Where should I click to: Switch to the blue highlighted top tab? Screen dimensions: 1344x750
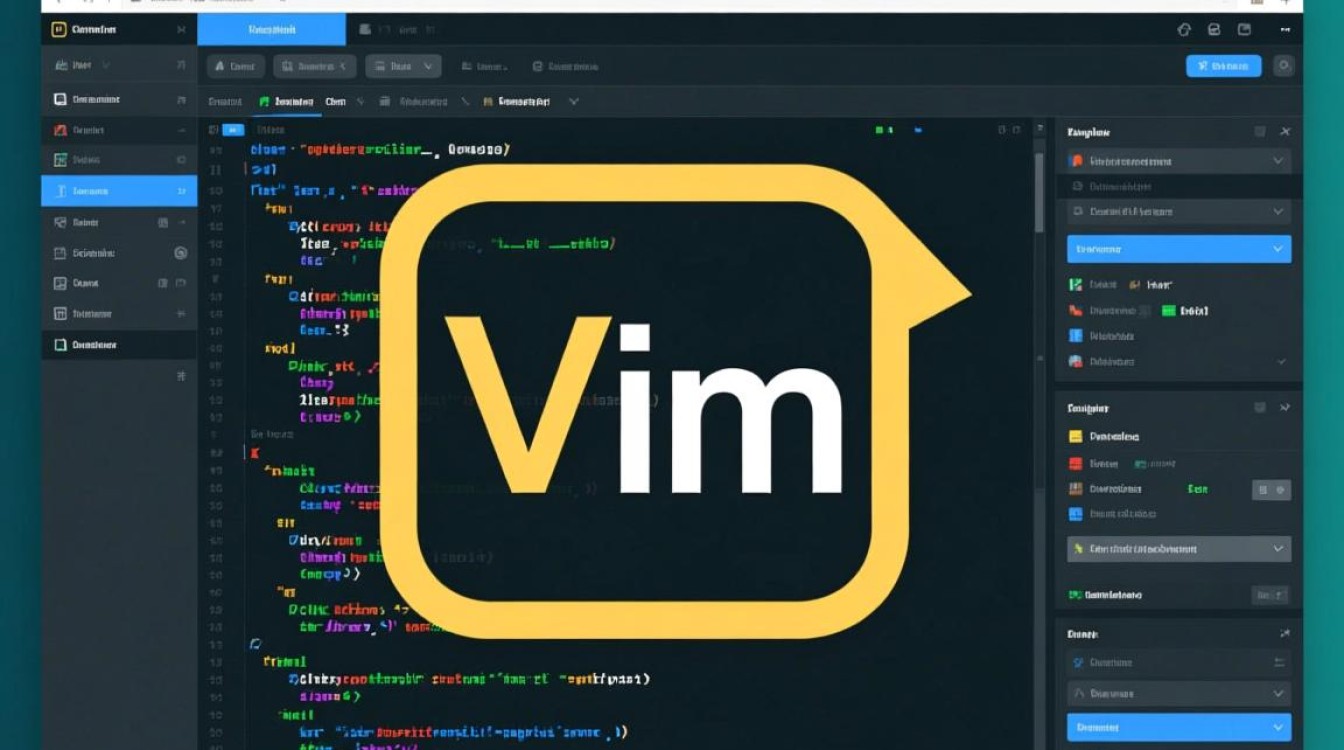271,30
